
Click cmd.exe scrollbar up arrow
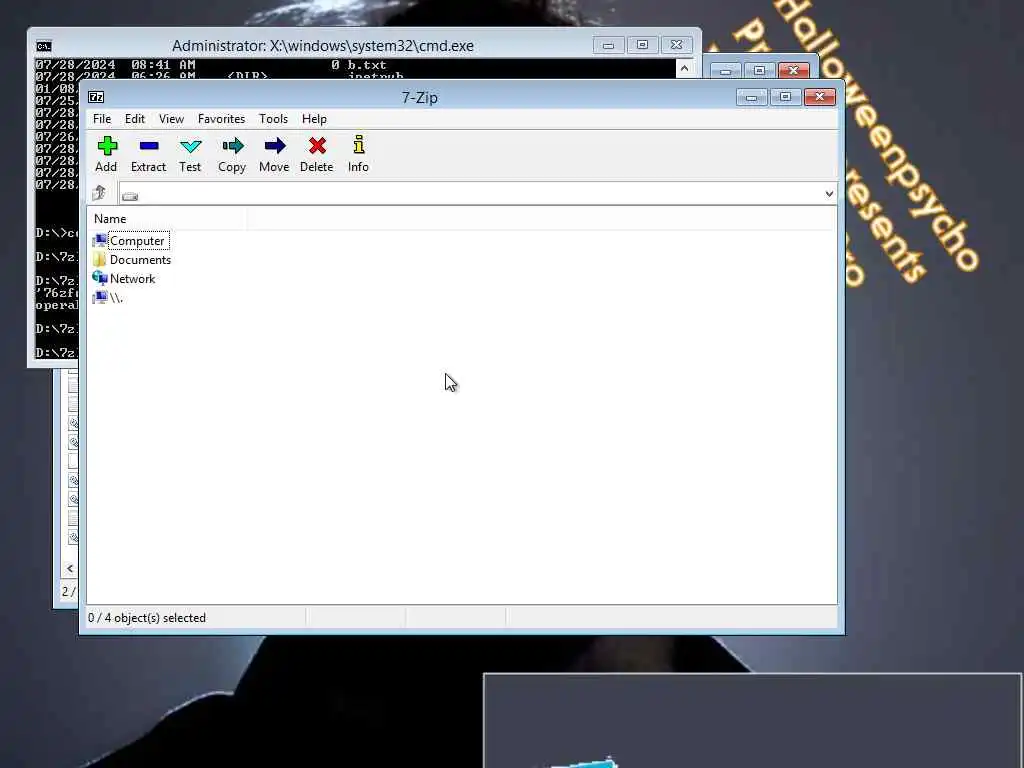click(x=684, y=68)
